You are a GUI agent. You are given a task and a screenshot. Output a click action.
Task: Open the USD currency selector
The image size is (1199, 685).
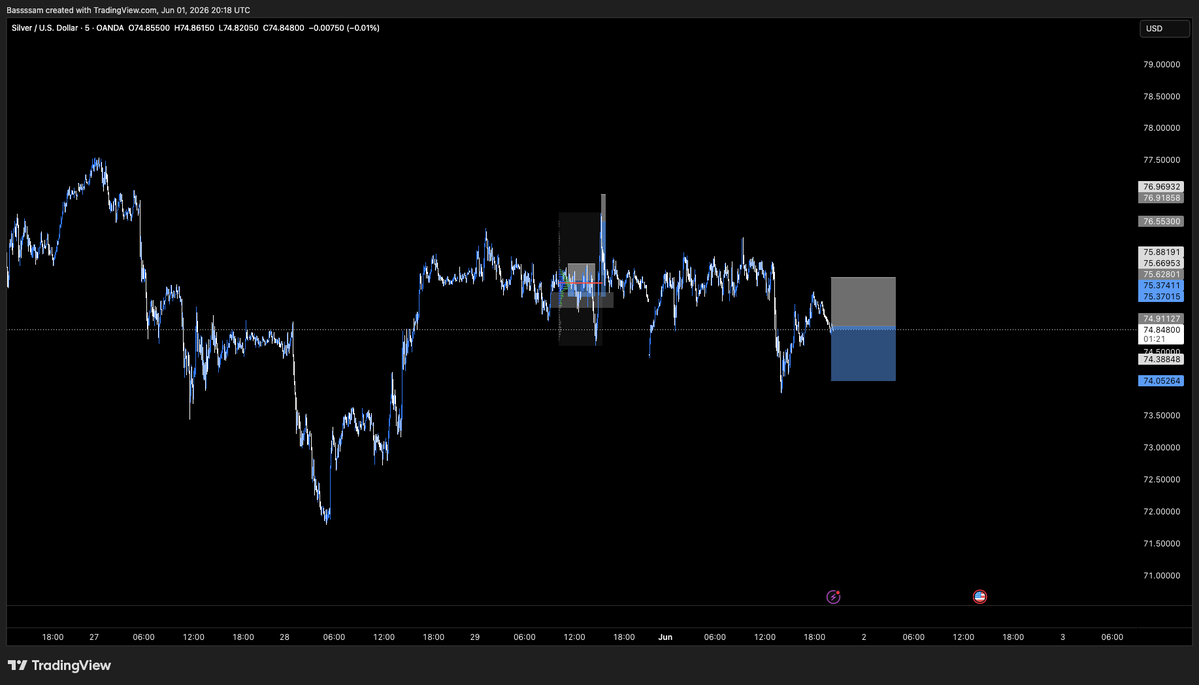(1165, 28)
